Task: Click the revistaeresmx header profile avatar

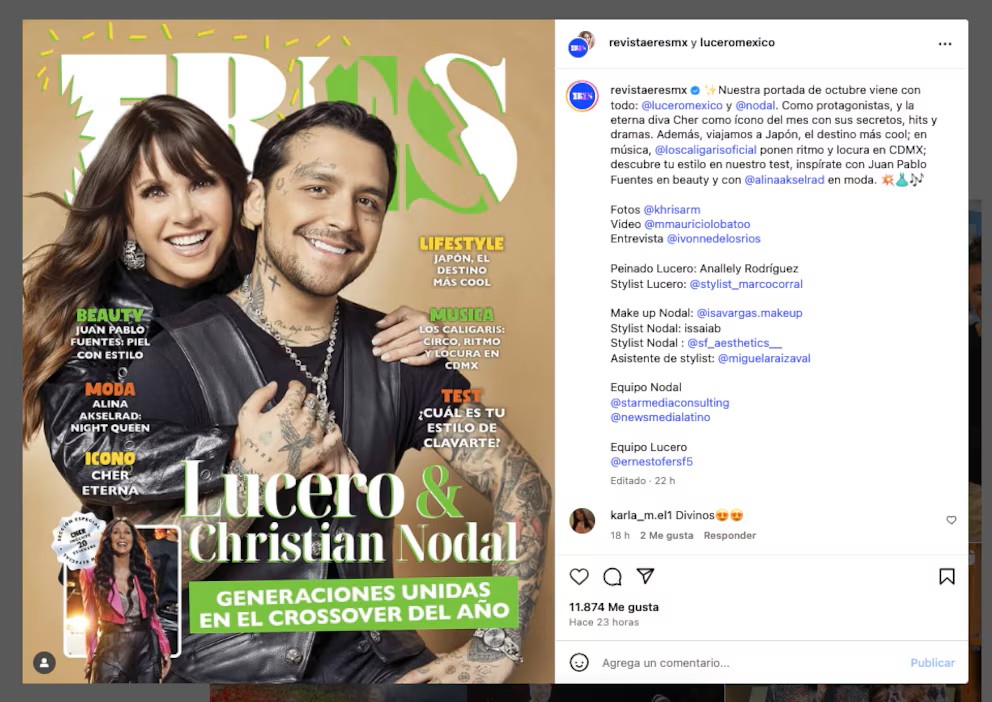Action: tap(581, 44)
